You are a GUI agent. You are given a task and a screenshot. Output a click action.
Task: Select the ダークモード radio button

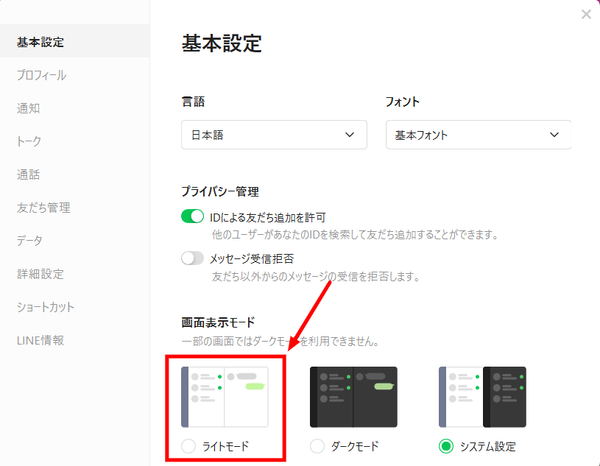pos(317,446)
